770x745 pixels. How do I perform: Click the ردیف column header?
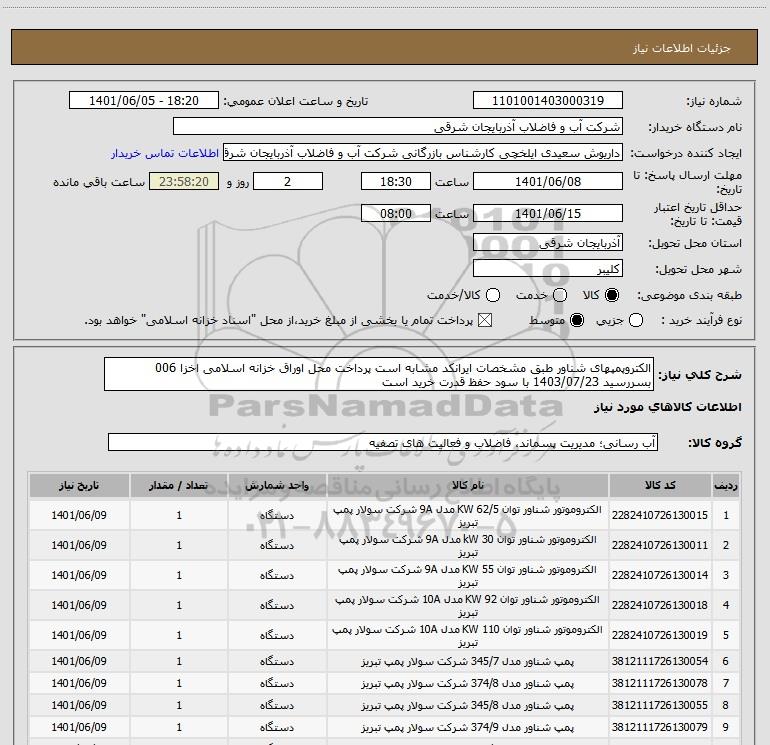pos(726,486)
